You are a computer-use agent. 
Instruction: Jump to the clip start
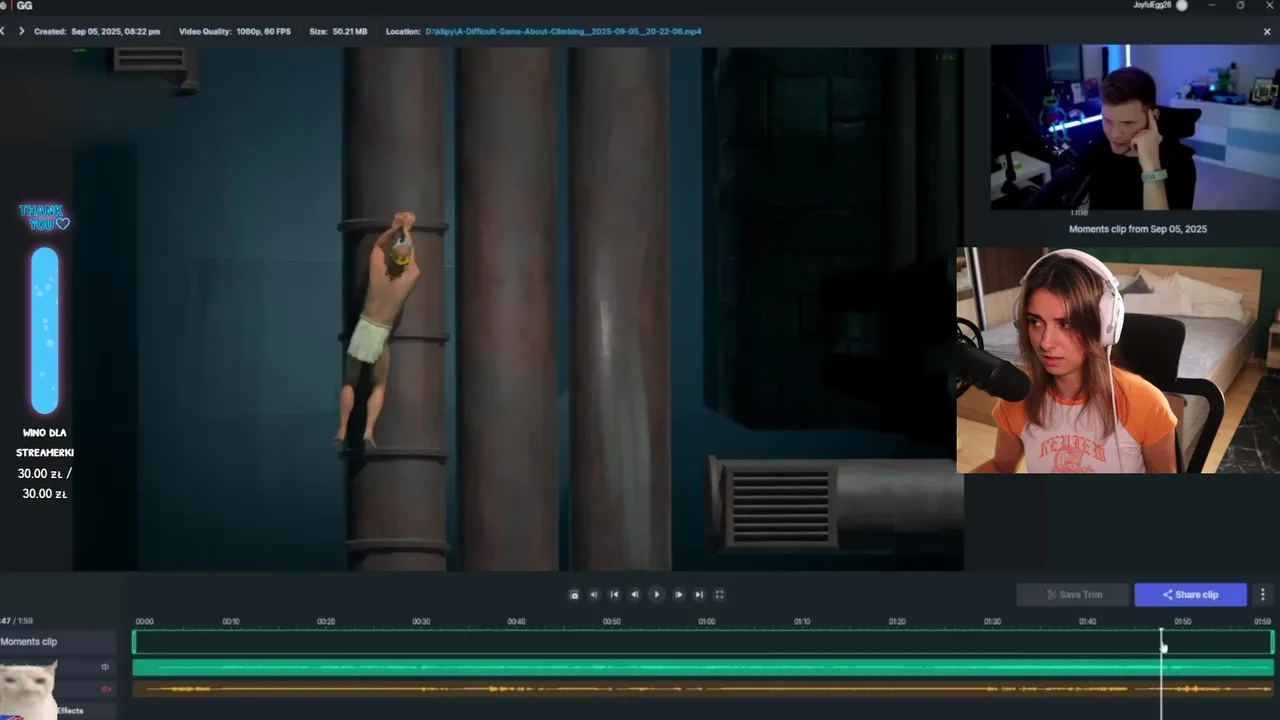tap(614, 595)
